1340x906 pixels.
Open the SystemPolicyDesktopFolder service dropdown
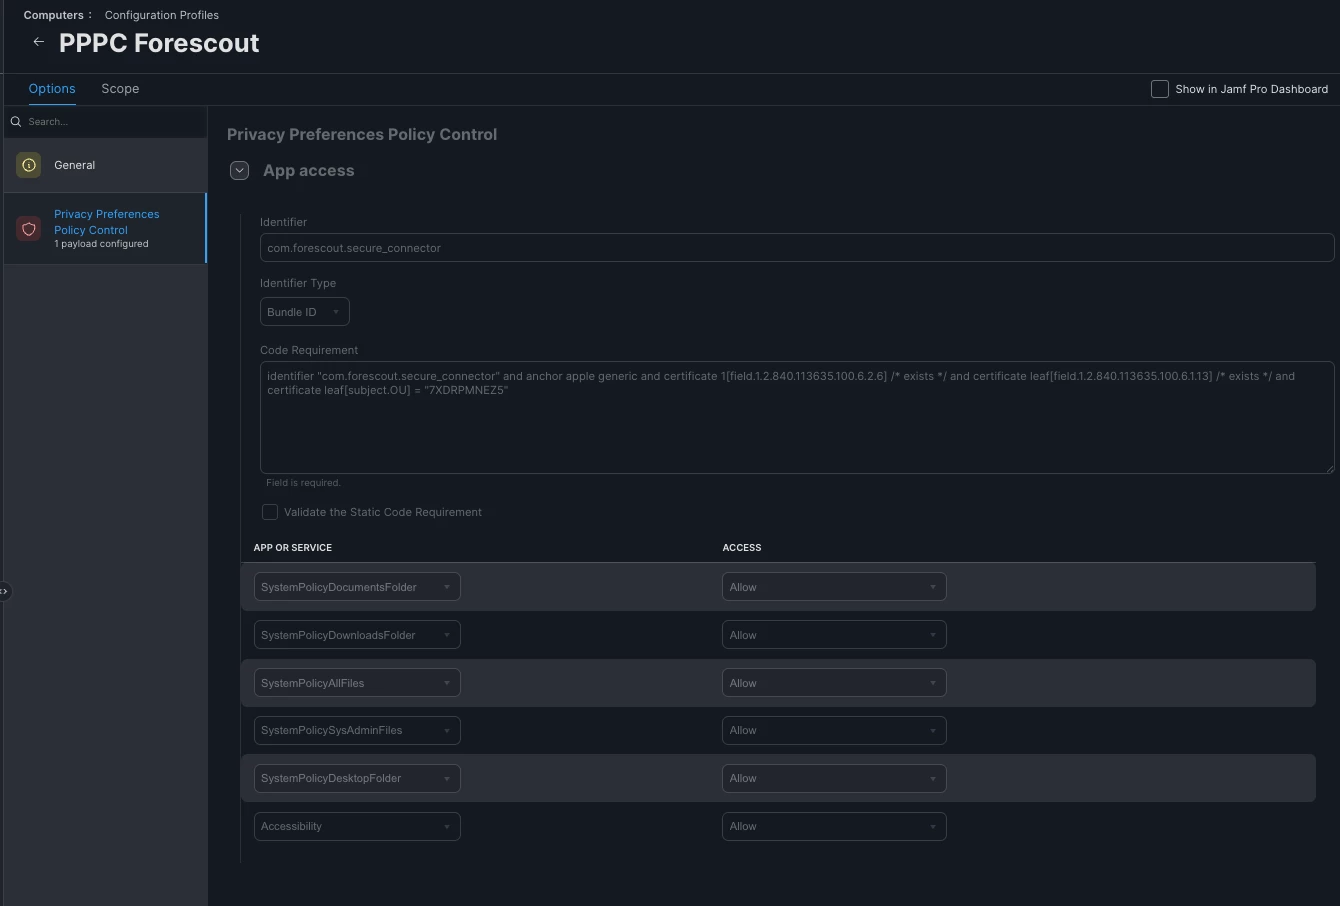coord(357,778)
